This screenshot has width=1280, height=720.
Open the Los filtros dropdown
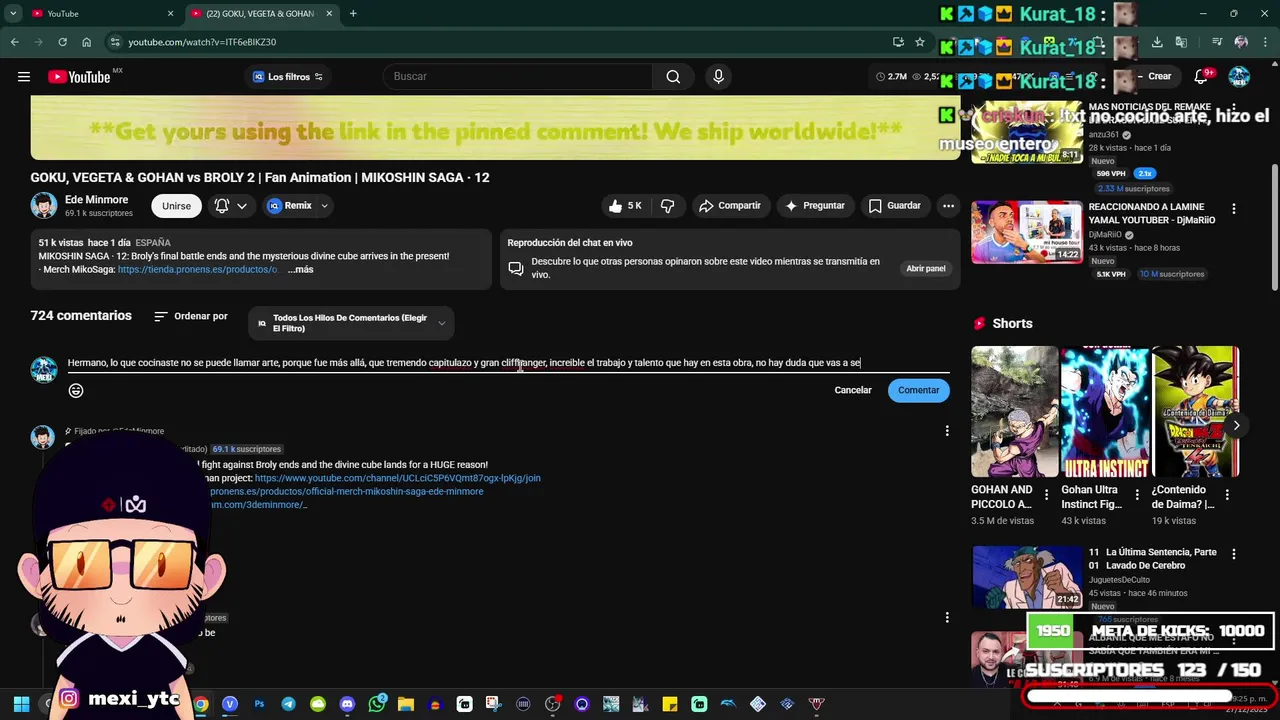tap(288, 77)
